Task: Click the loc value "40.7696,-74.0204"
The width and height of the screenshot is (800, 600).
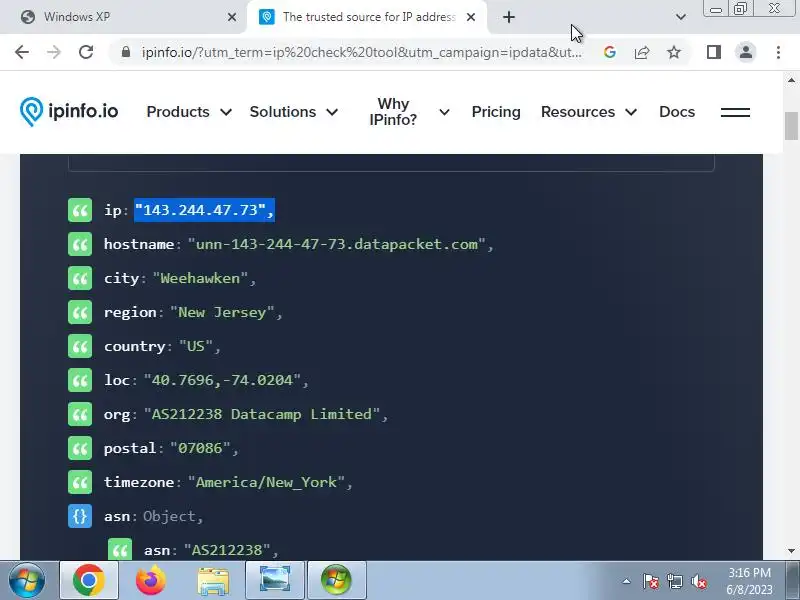Action: (222, 381)
